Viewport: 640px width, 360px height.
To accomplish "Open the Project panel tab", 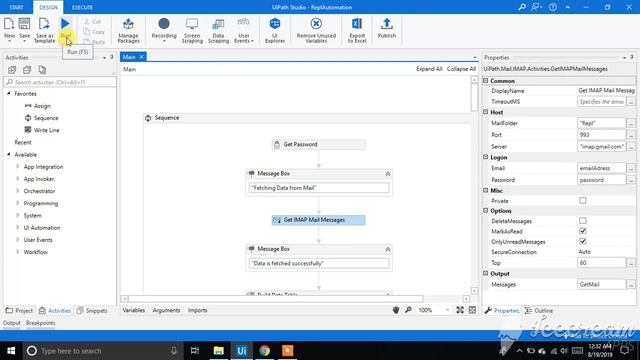I will 19,311.
